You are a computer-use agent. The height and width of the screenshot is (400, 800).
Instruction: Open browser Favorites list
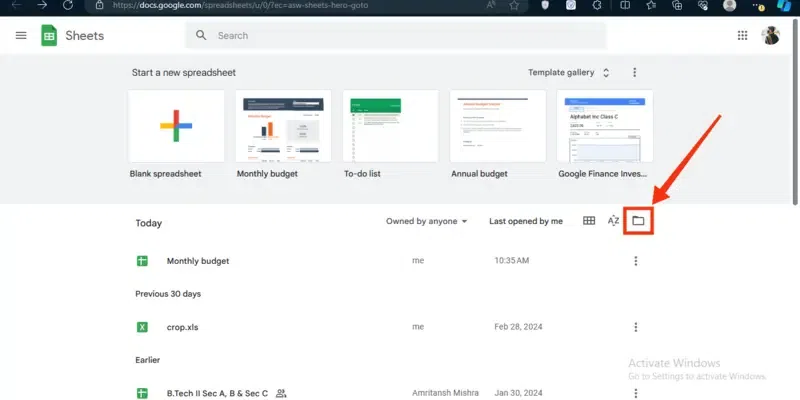pos(651,5)
